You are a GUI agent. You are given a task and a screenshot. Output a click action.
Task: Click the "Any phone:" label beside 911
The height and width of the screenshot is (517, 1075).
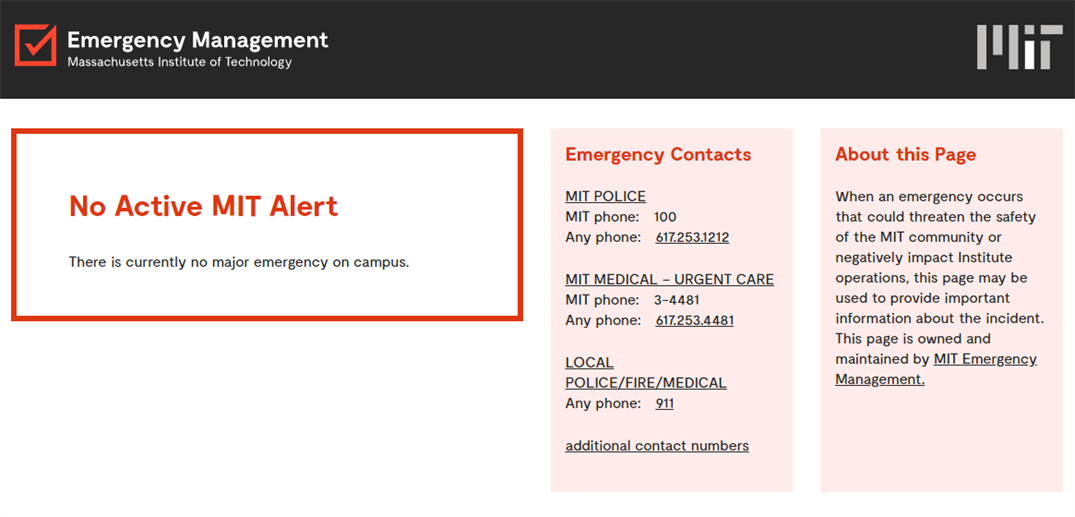(x=603, y=404)
